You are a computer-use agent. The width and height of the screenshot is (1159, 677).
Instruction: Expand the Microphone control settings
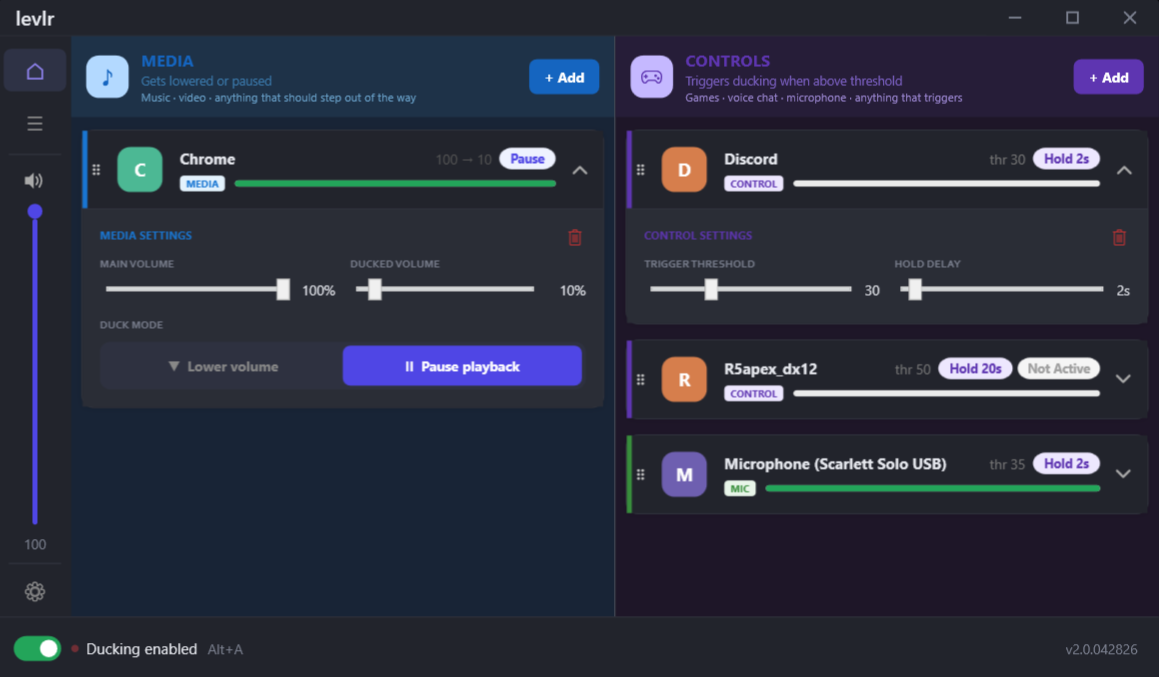[x=1124, y=474]
